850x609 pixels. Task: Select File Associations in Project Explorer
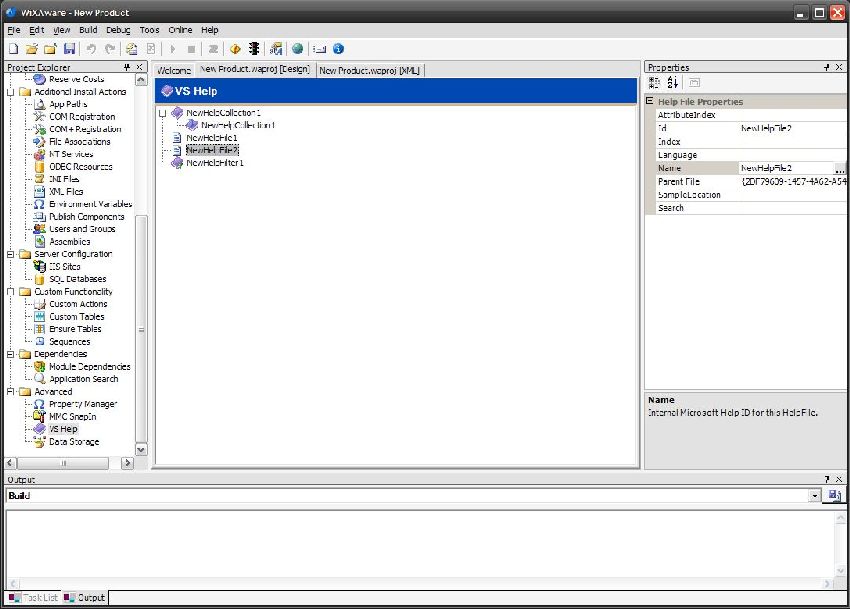coord(80,142)
